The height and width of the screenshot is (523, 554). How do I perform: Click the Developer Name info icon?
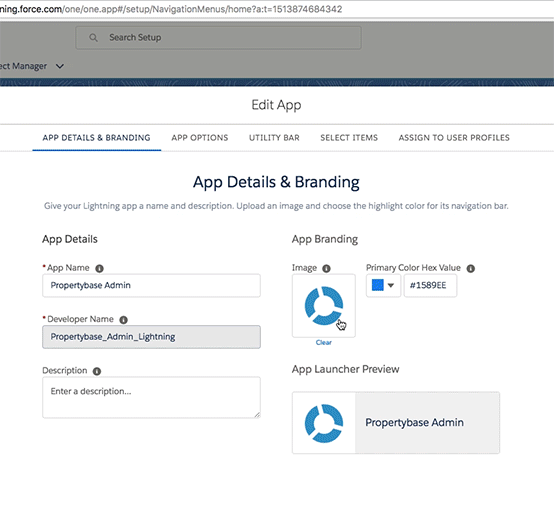pos(123,320)
